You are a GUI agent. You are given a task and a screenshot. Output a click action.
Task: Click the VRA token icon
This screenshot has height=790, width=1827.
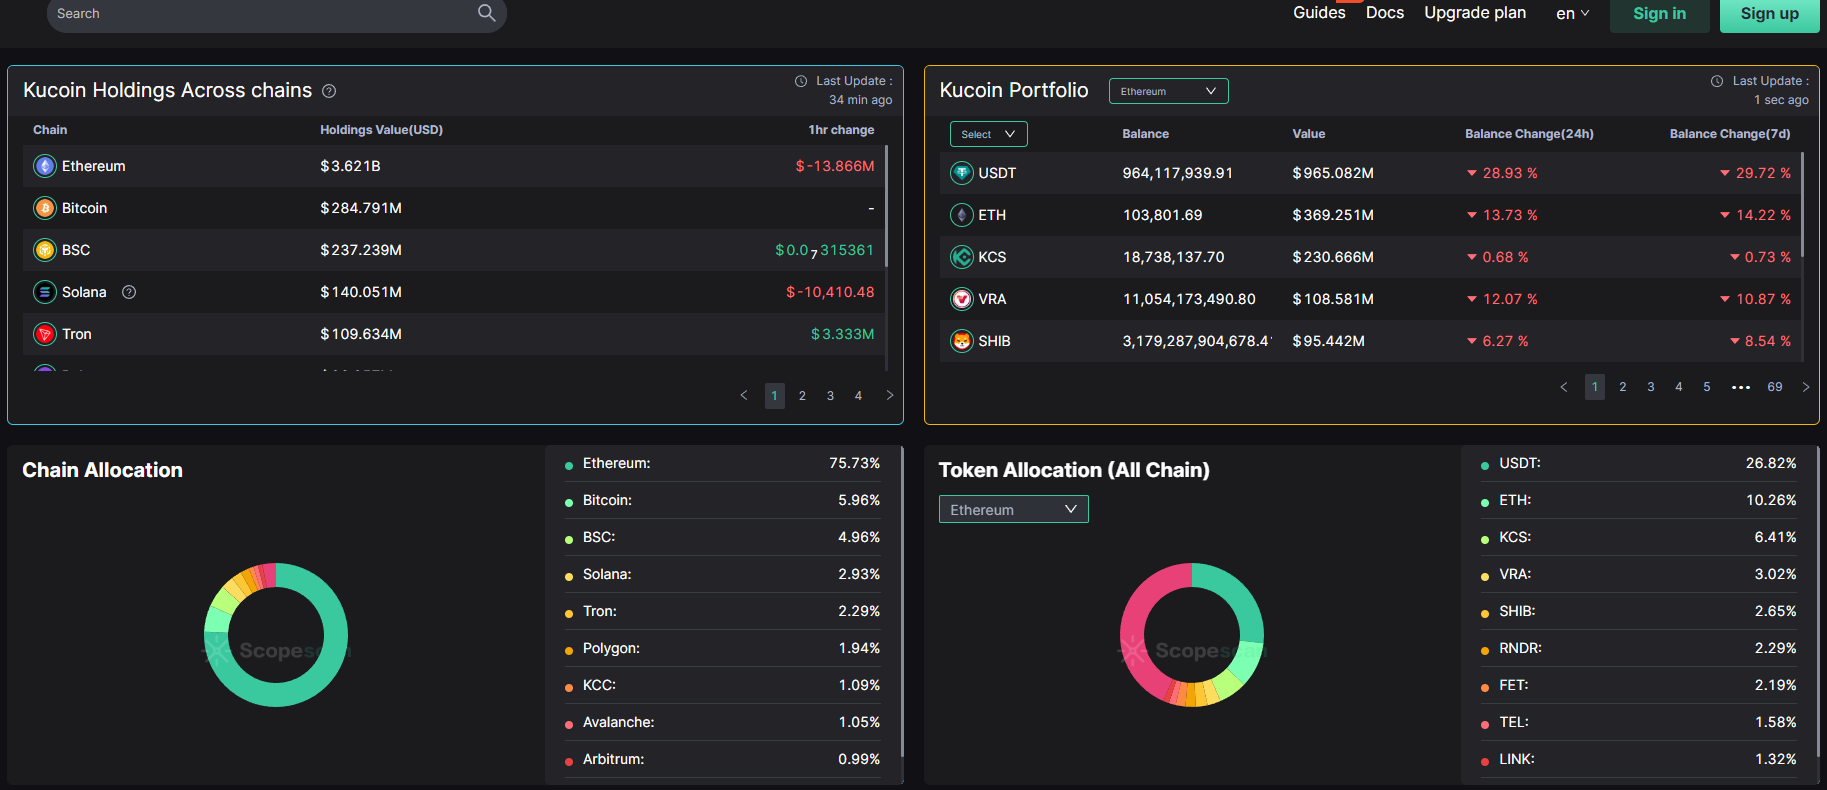pyautogui.click(x=961, y=299)
